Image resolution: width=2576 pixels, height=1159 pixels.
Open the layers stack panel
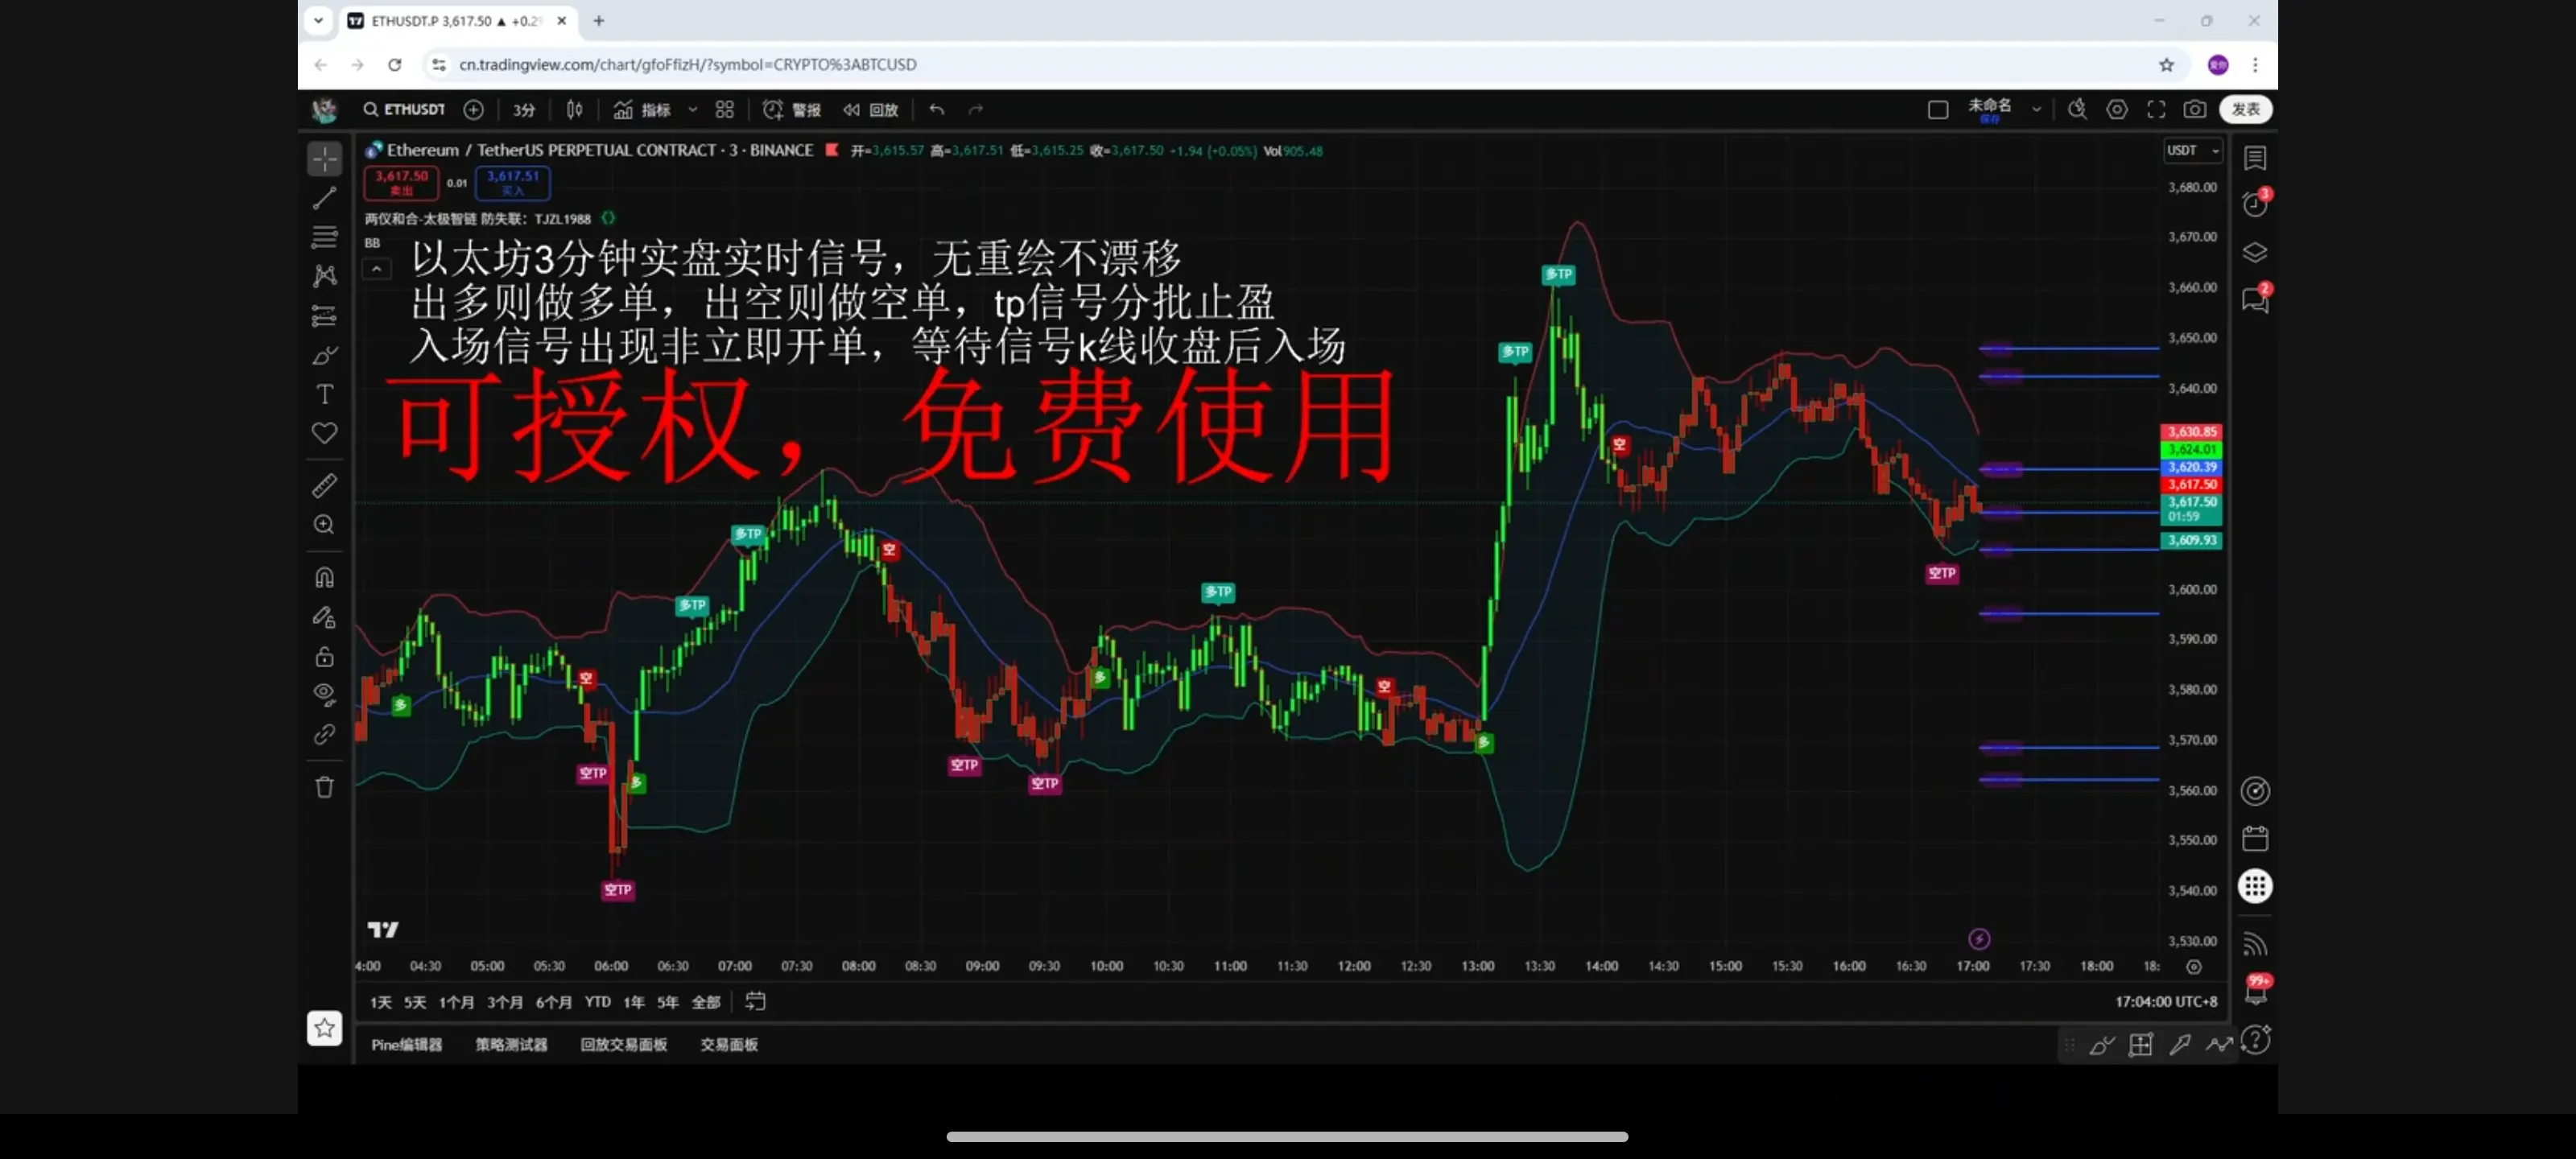click(x=2255, y=252)
